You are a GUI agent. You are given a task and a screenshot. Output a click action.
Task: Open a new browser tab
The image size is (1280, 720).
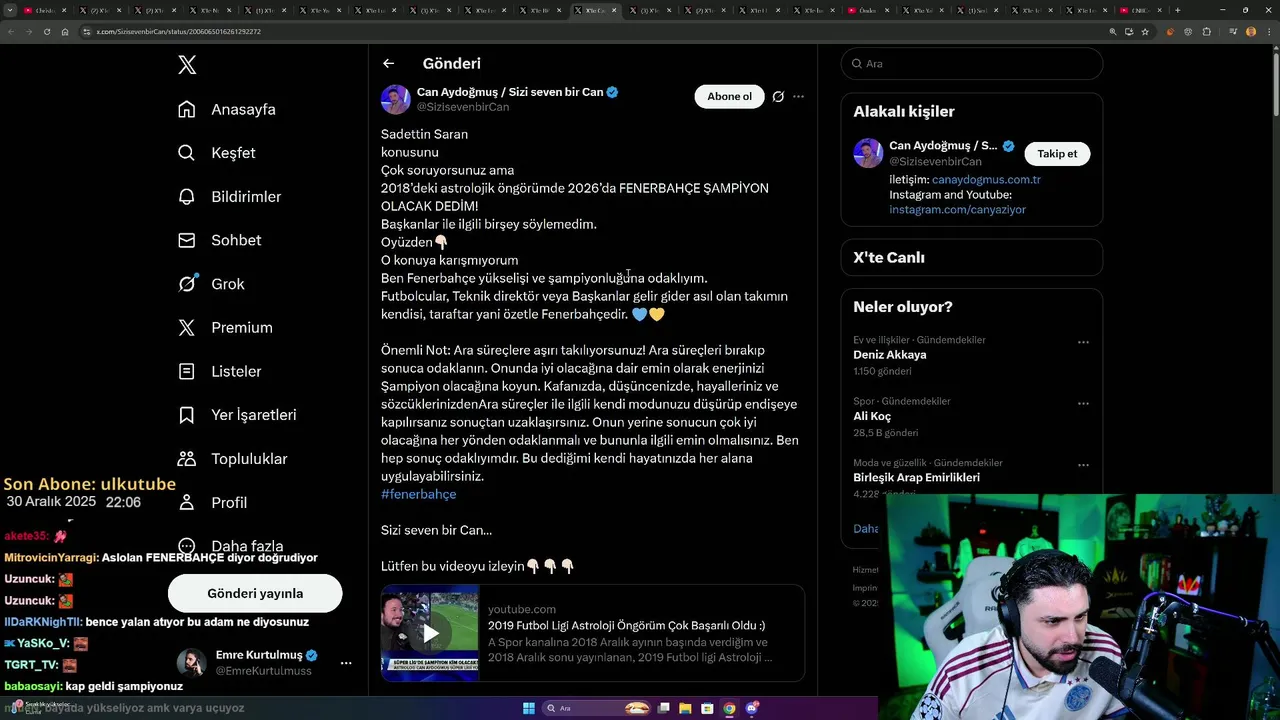1177,10
